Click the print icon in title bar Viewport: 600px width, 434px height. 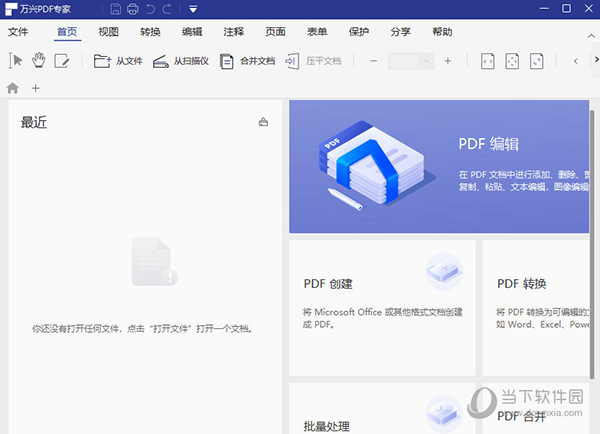pyautogui.click(x=133, y=9)
